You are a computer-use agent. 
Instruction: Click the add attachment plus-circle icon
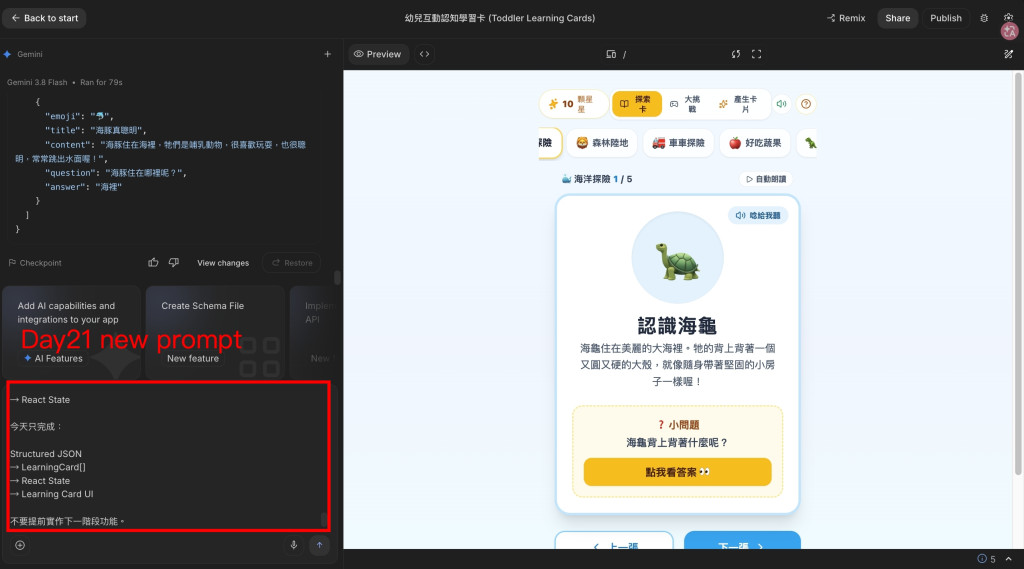click(20, 545)
